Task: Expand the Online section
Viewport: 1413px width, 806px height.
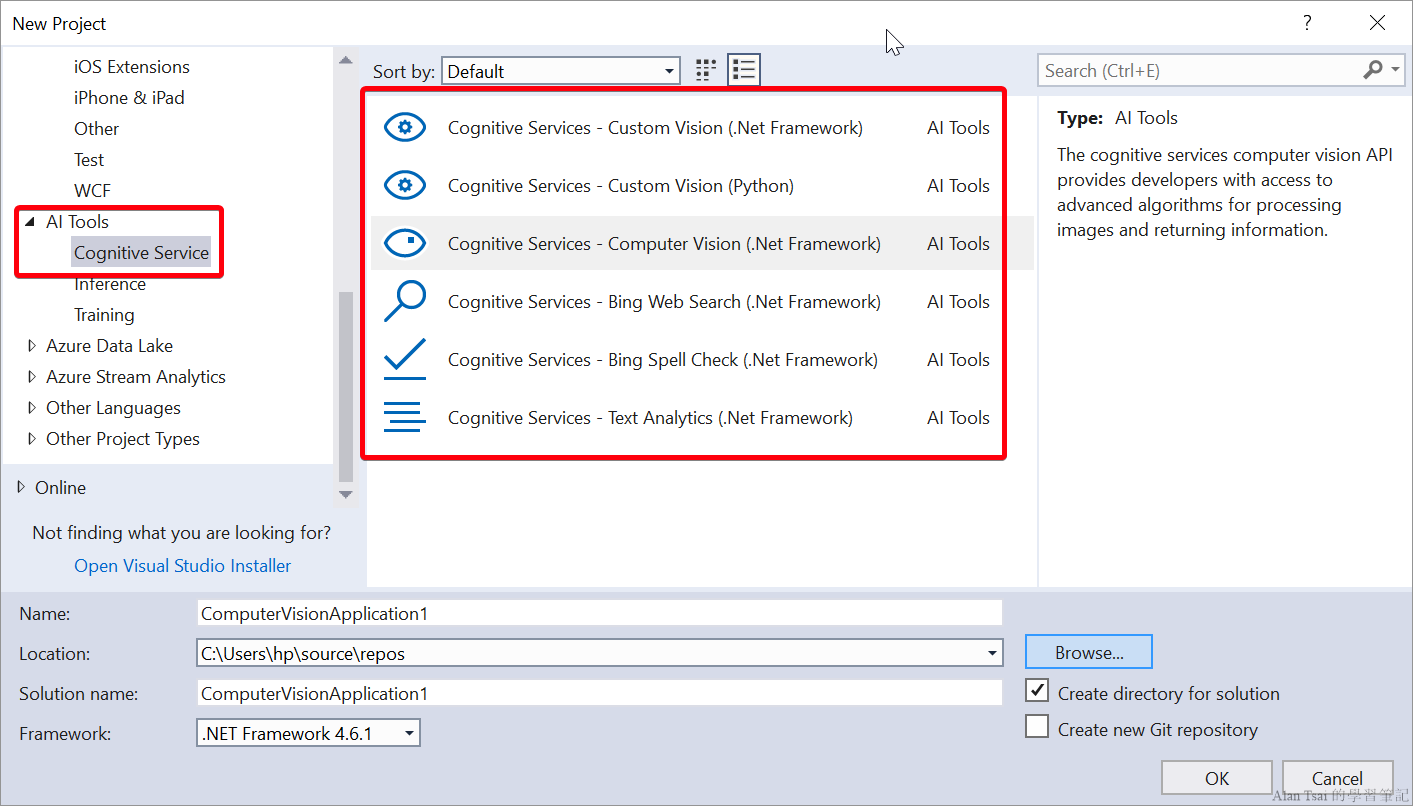Action: (21, 488)
